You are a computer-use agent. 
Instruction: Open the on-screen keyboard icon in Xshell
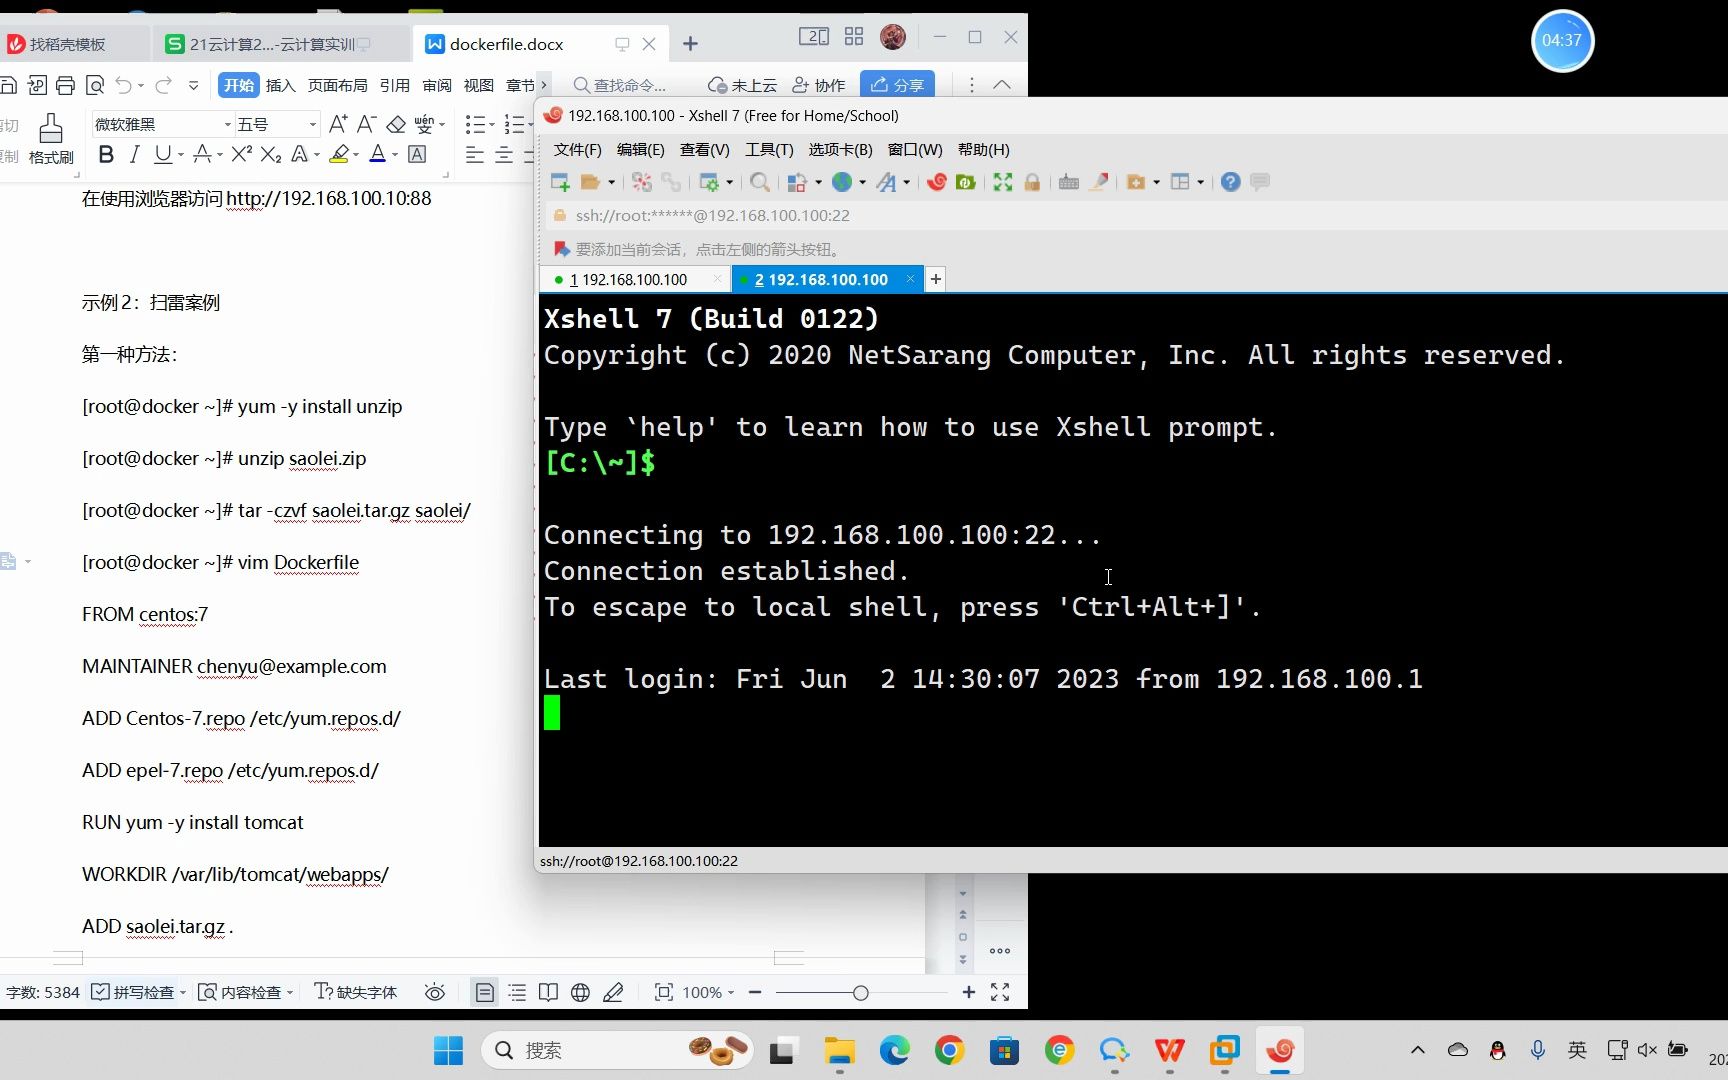point(1069,182)
